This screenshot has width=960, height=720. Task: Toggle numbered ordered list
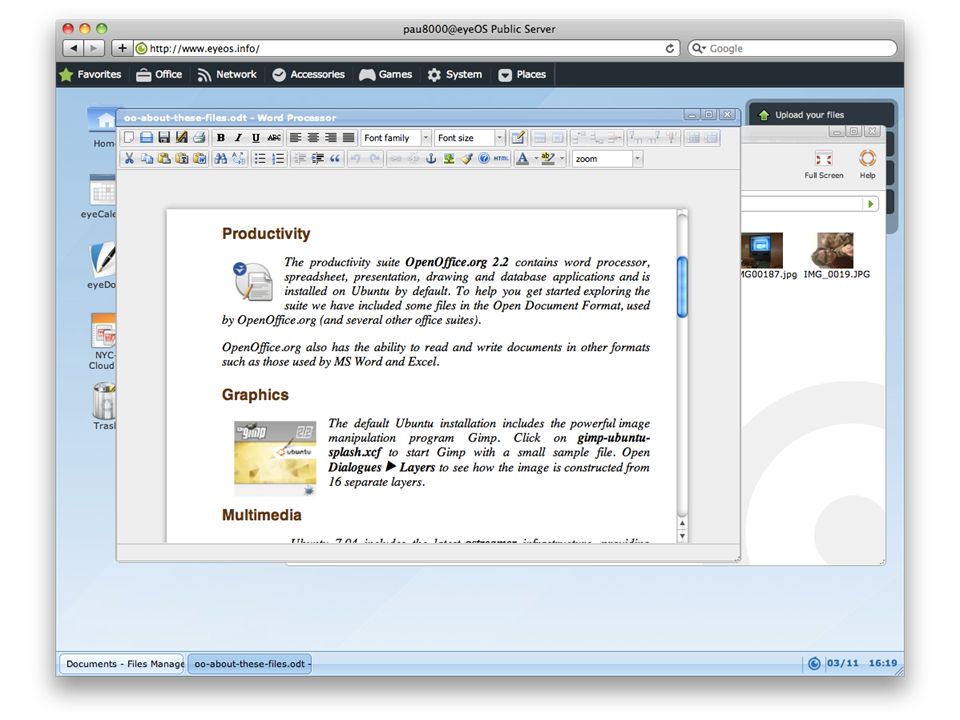(278, 159)
